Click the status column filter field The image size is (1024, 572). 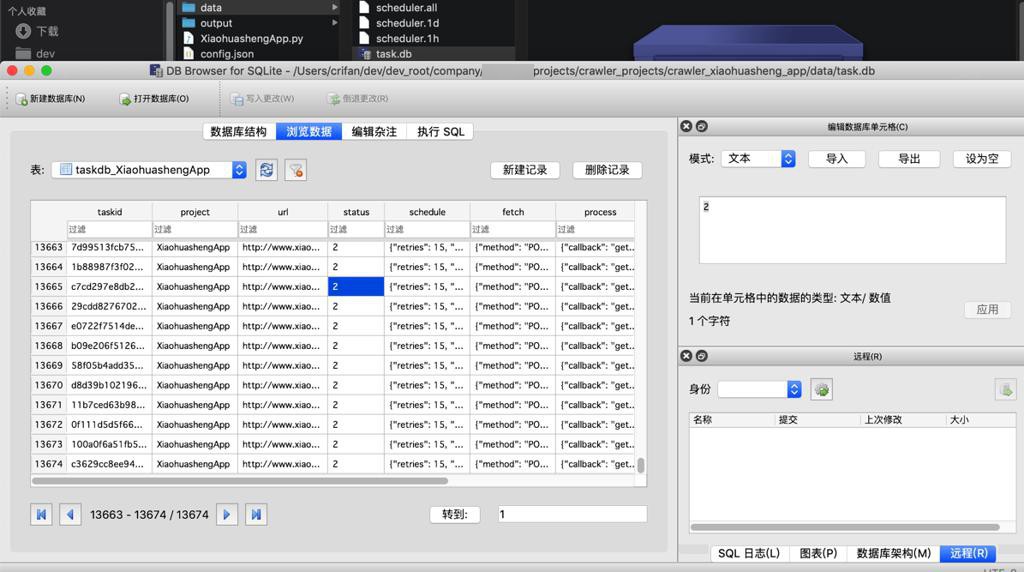click(x=356, y=229)
